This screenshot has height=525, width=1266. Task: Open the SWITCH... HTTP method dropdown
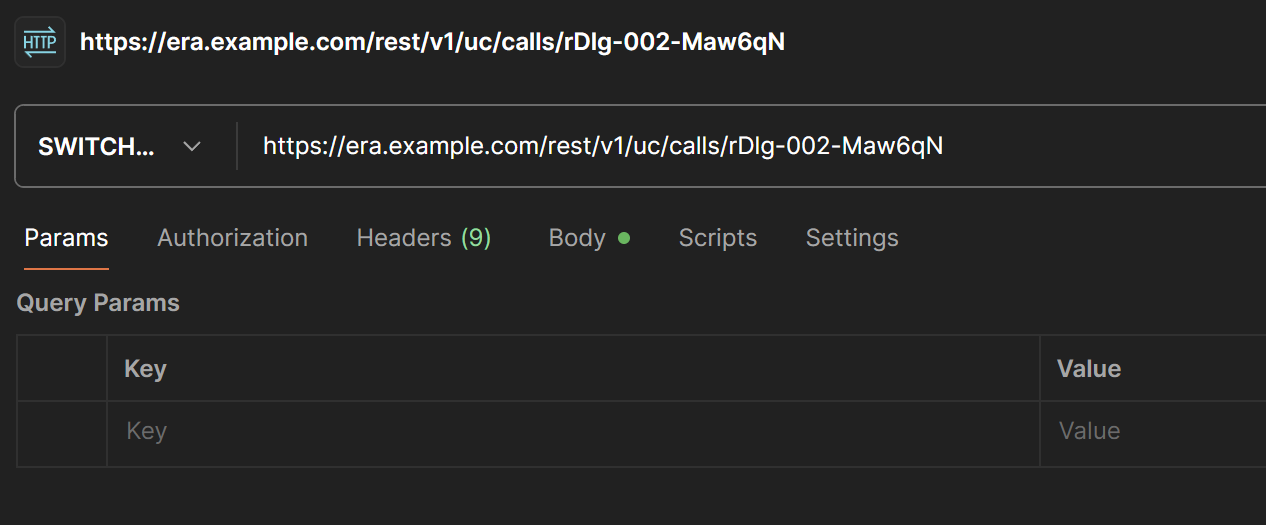coord(96,147)
